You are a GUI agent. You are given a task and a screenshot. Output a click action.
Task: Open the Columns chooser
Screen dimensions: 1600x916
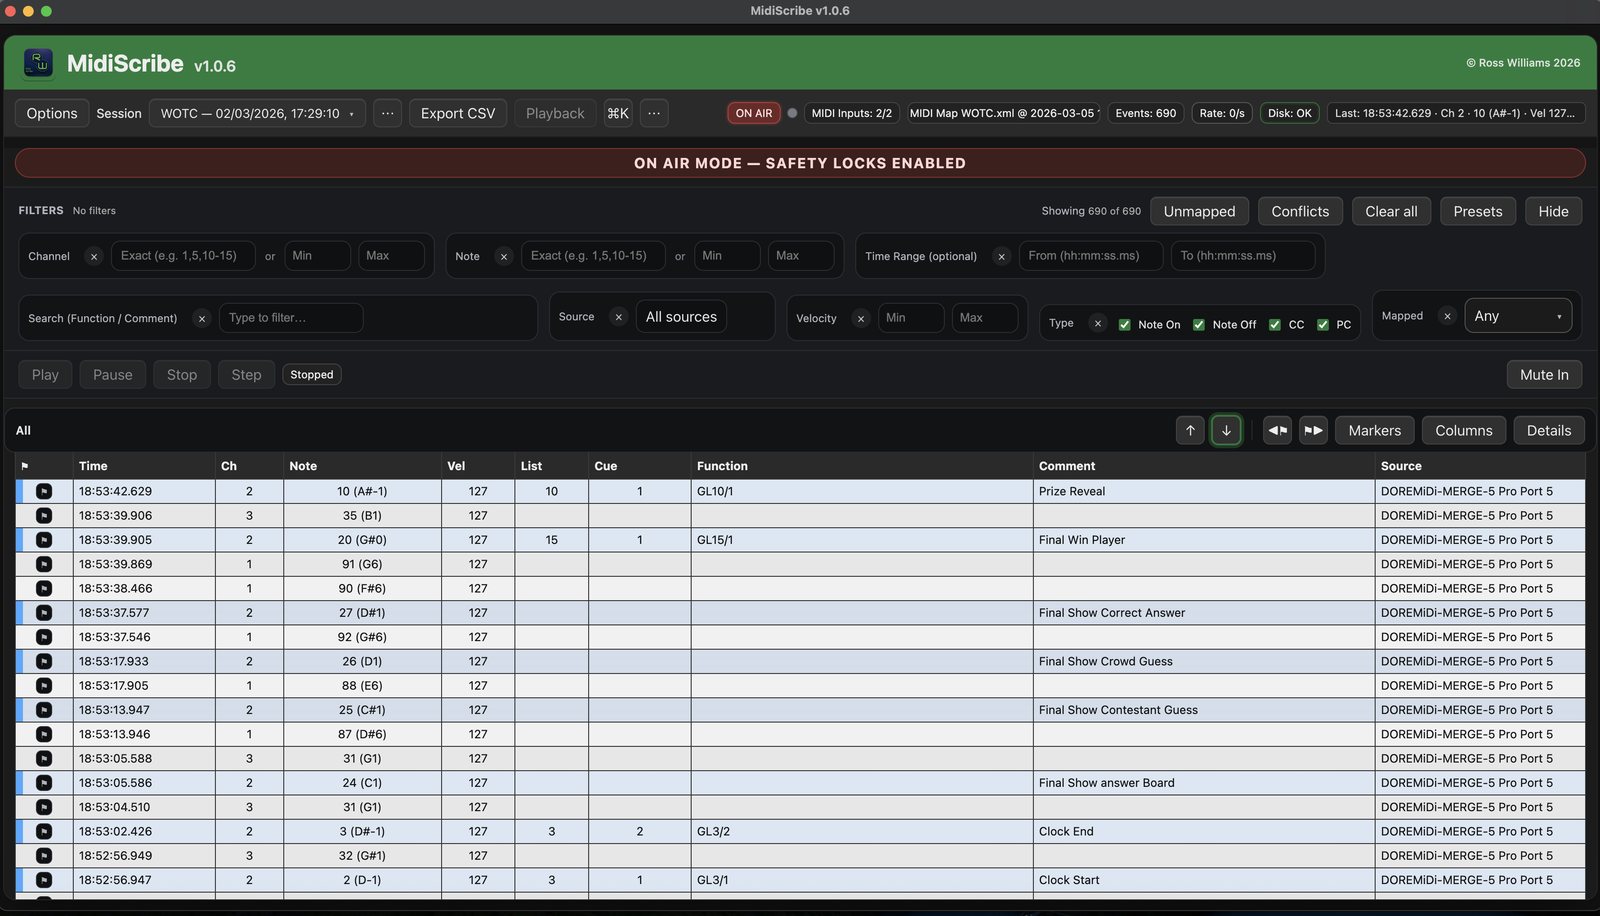pos(1464,430)
